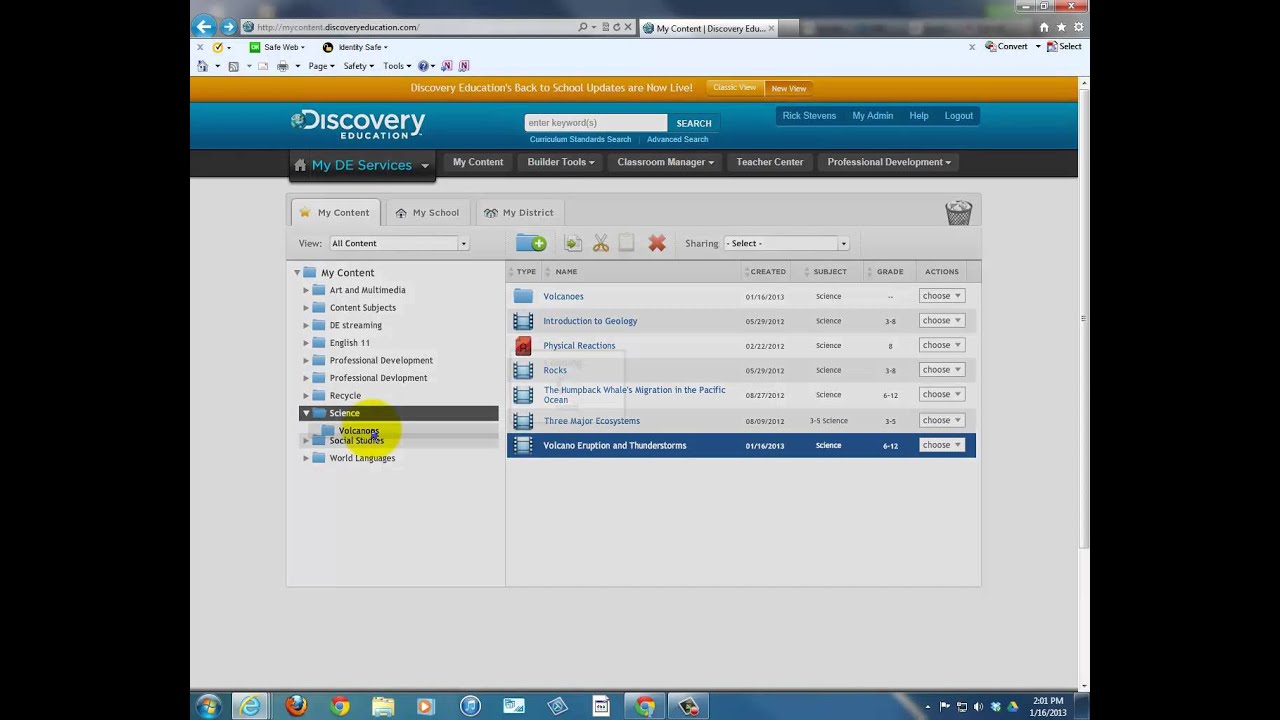Open the Professional Development menu

(889, 162)
